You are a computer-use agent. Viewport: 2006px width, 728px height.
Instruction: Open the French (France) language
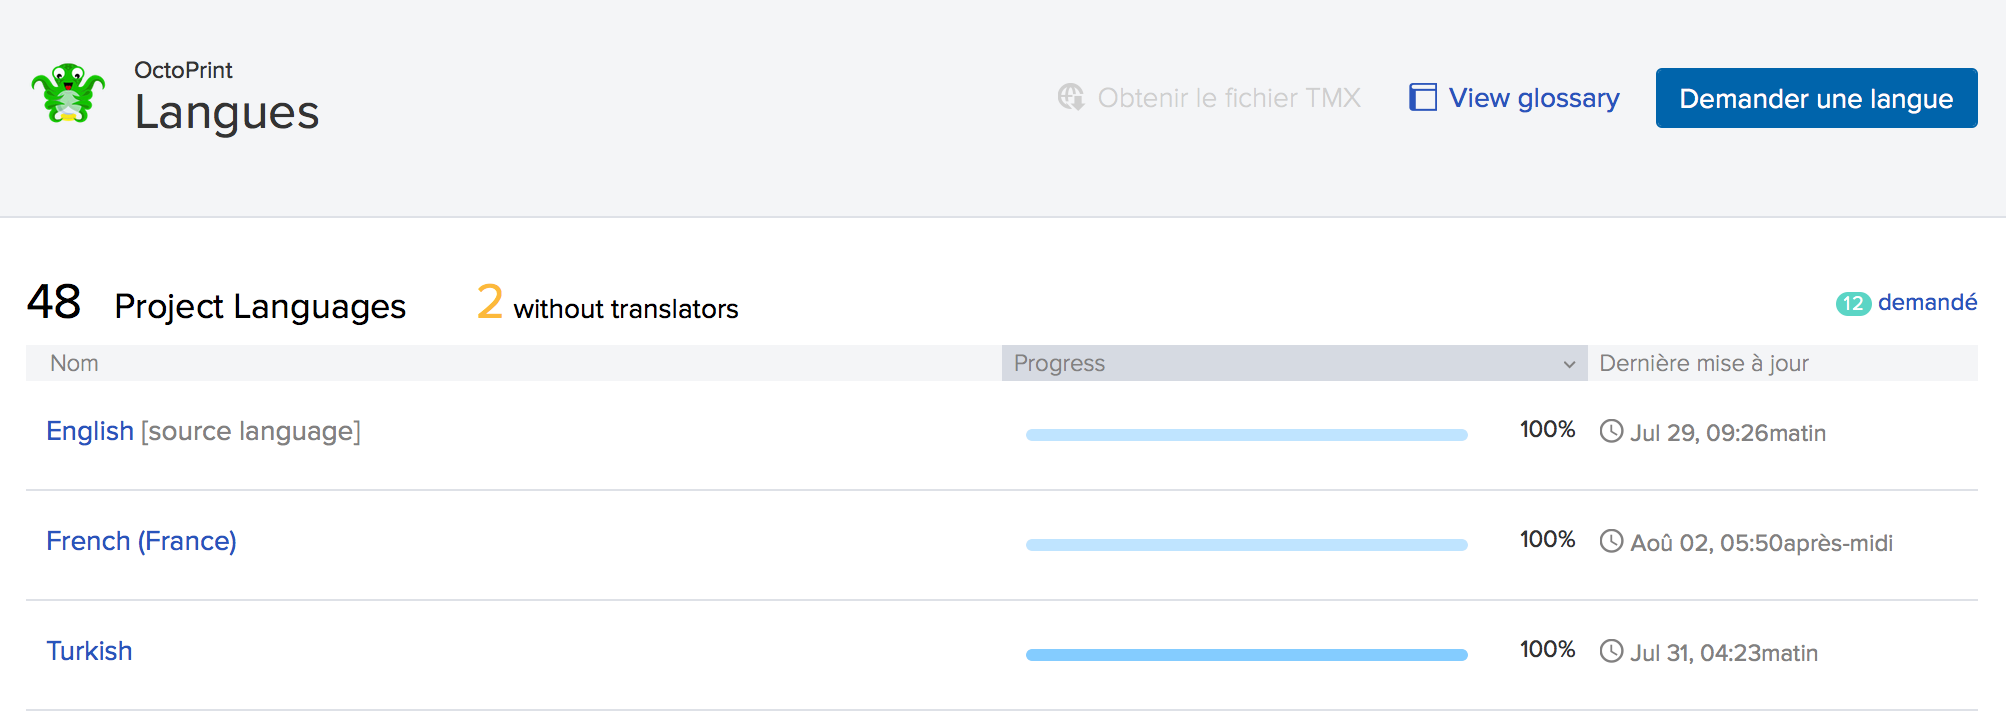(x=141, y=541)
